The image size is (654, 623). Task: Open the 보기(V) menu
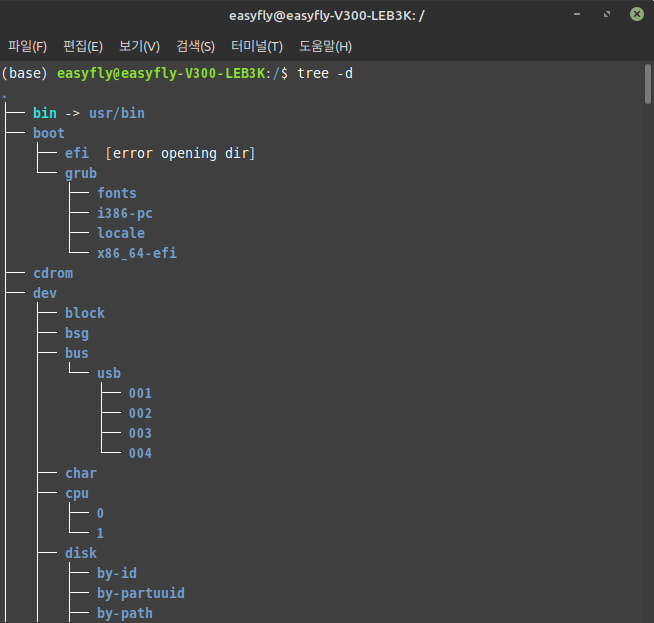click(139, 46)
